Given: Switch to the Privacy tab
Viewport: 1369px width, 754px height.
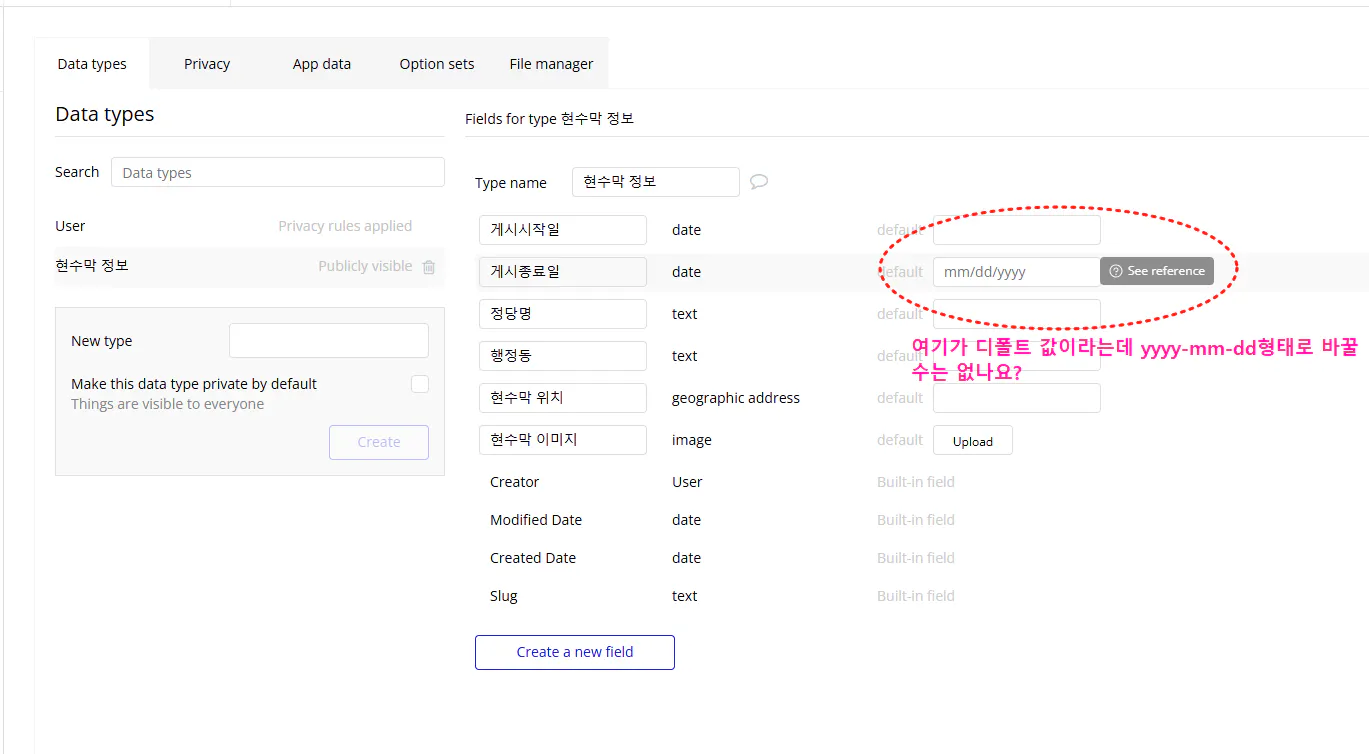Looking at the screenshot, I should tap(206, 63).
